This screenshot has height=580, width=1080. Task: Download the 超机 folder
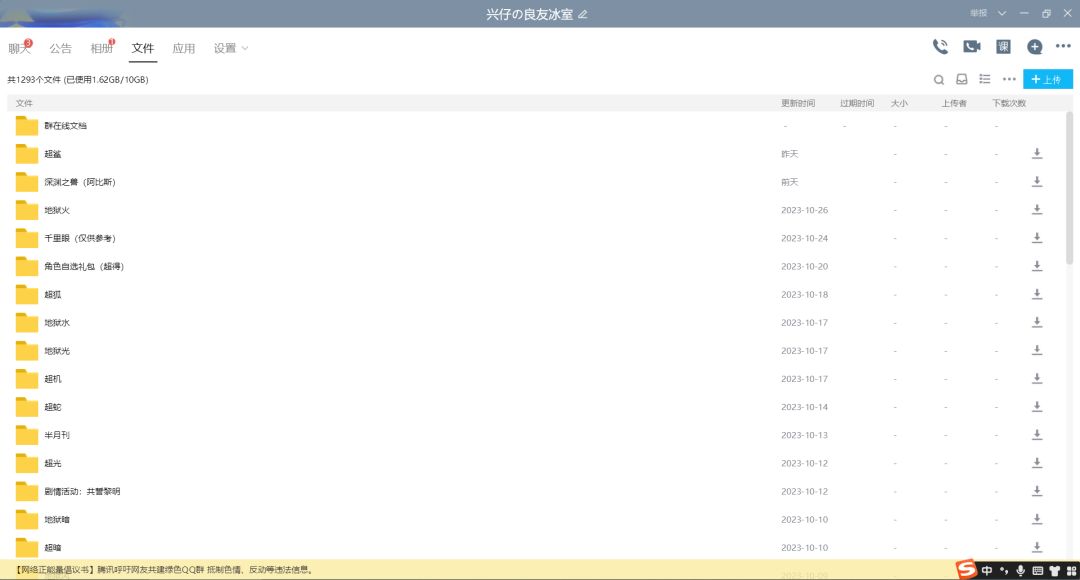(x=1037, y=379)
